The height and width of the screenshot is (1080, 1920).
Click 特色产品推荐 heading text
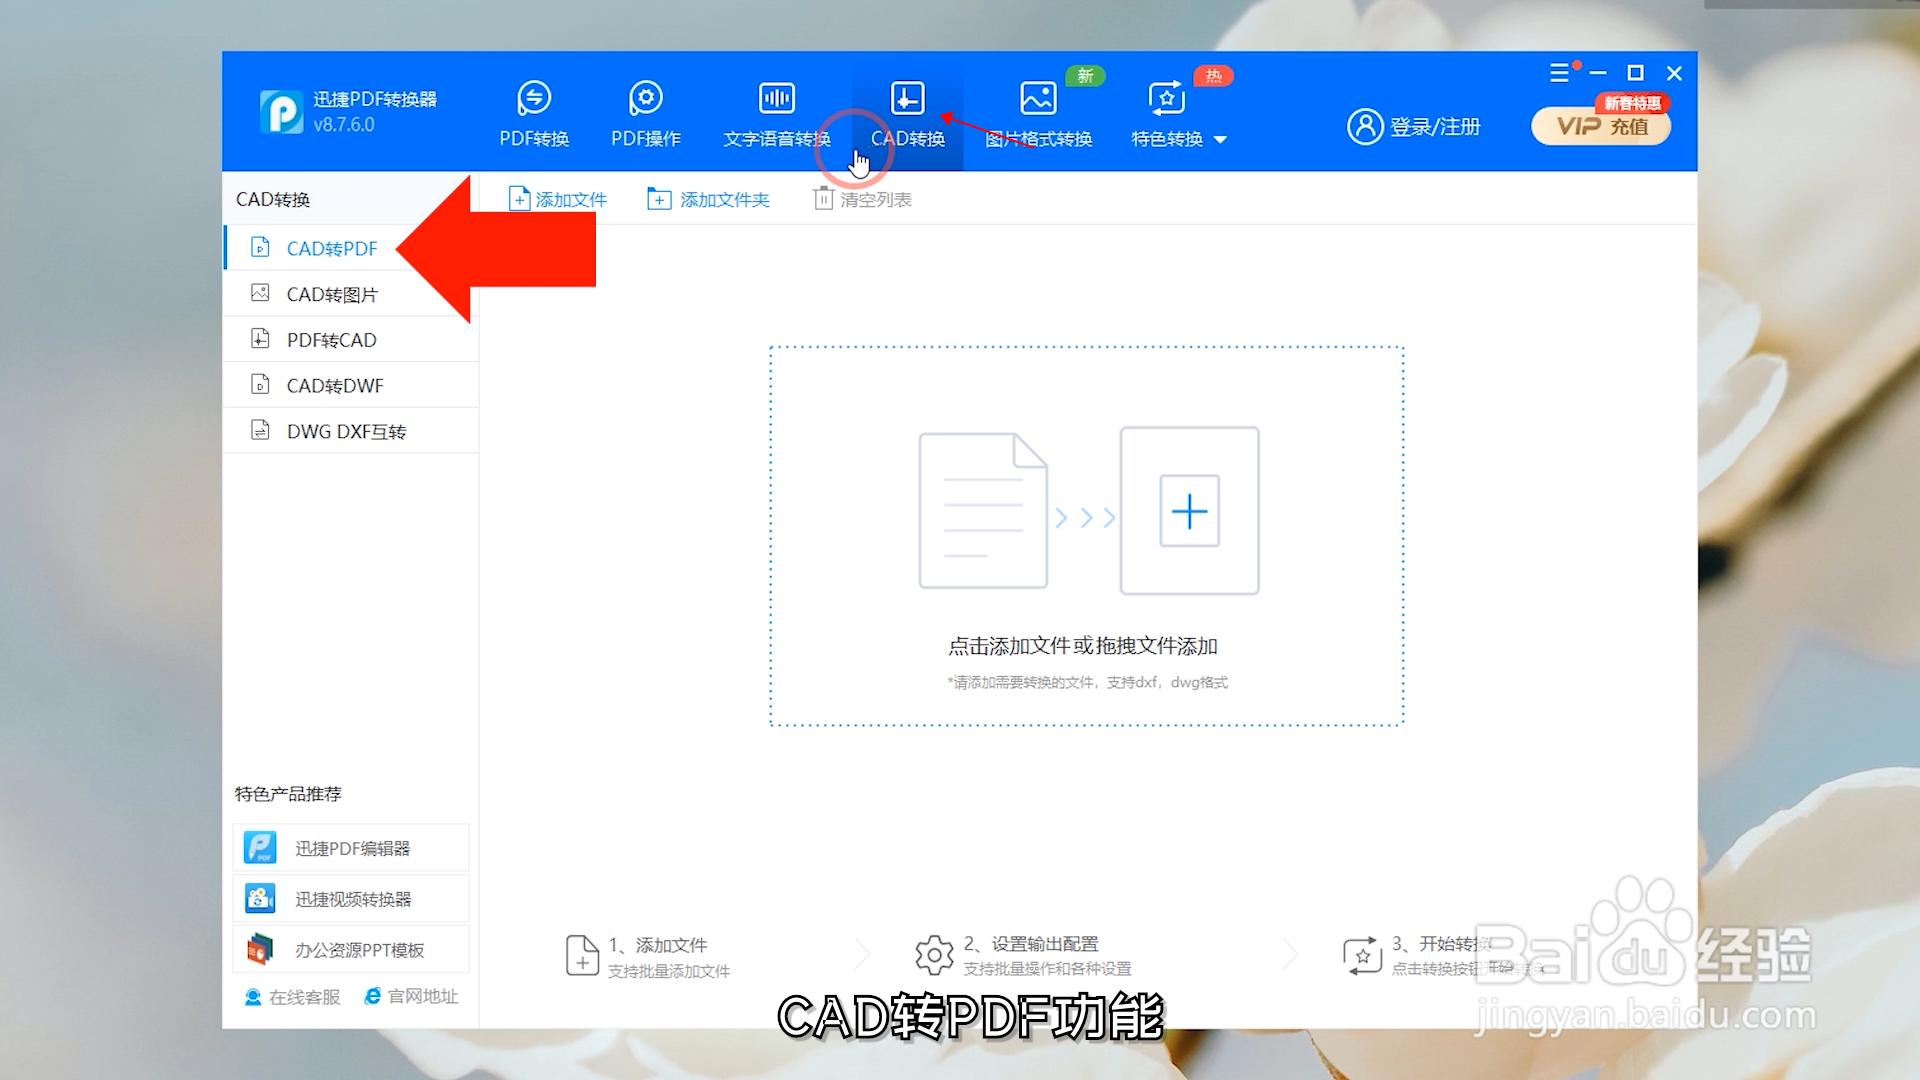tap(288, 794)
